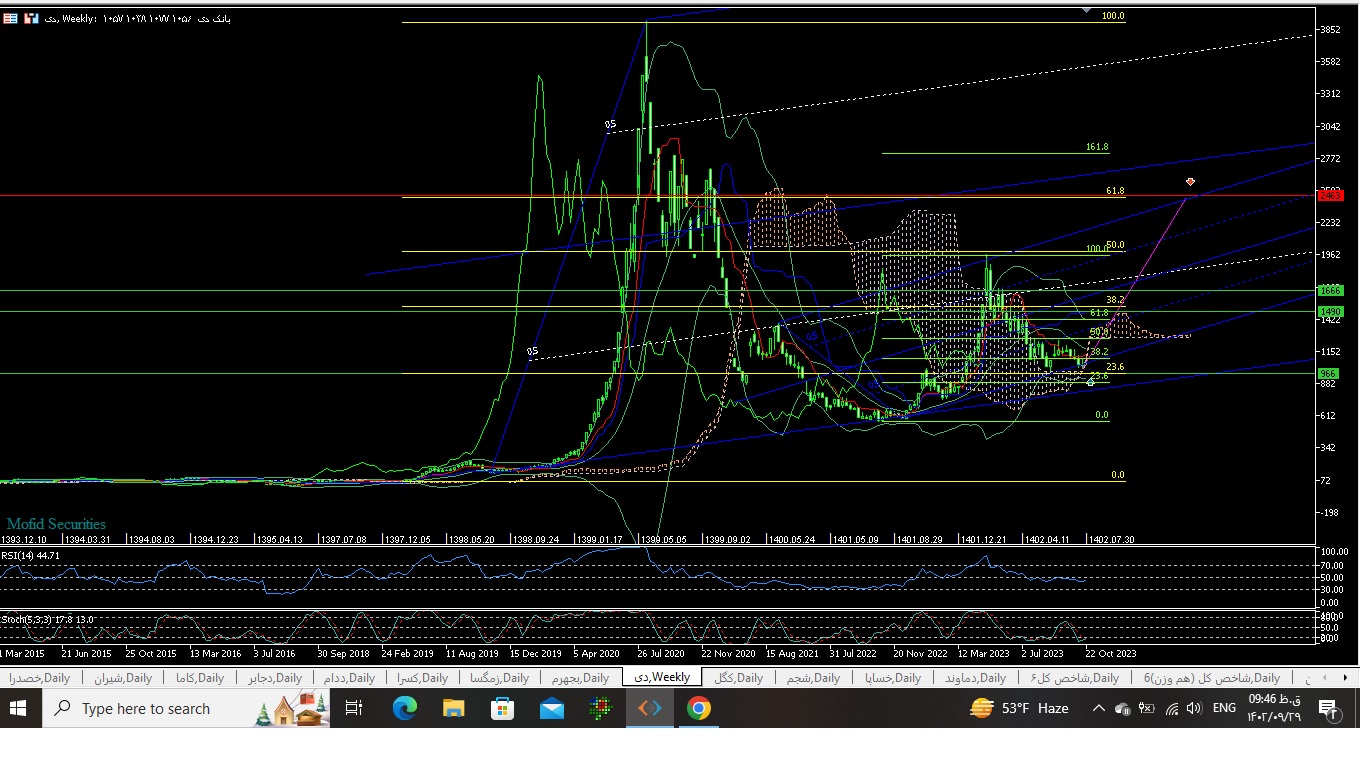Click the volume speaker tray icon
The image size is (1366, 768).
[x=1194, y=708]
